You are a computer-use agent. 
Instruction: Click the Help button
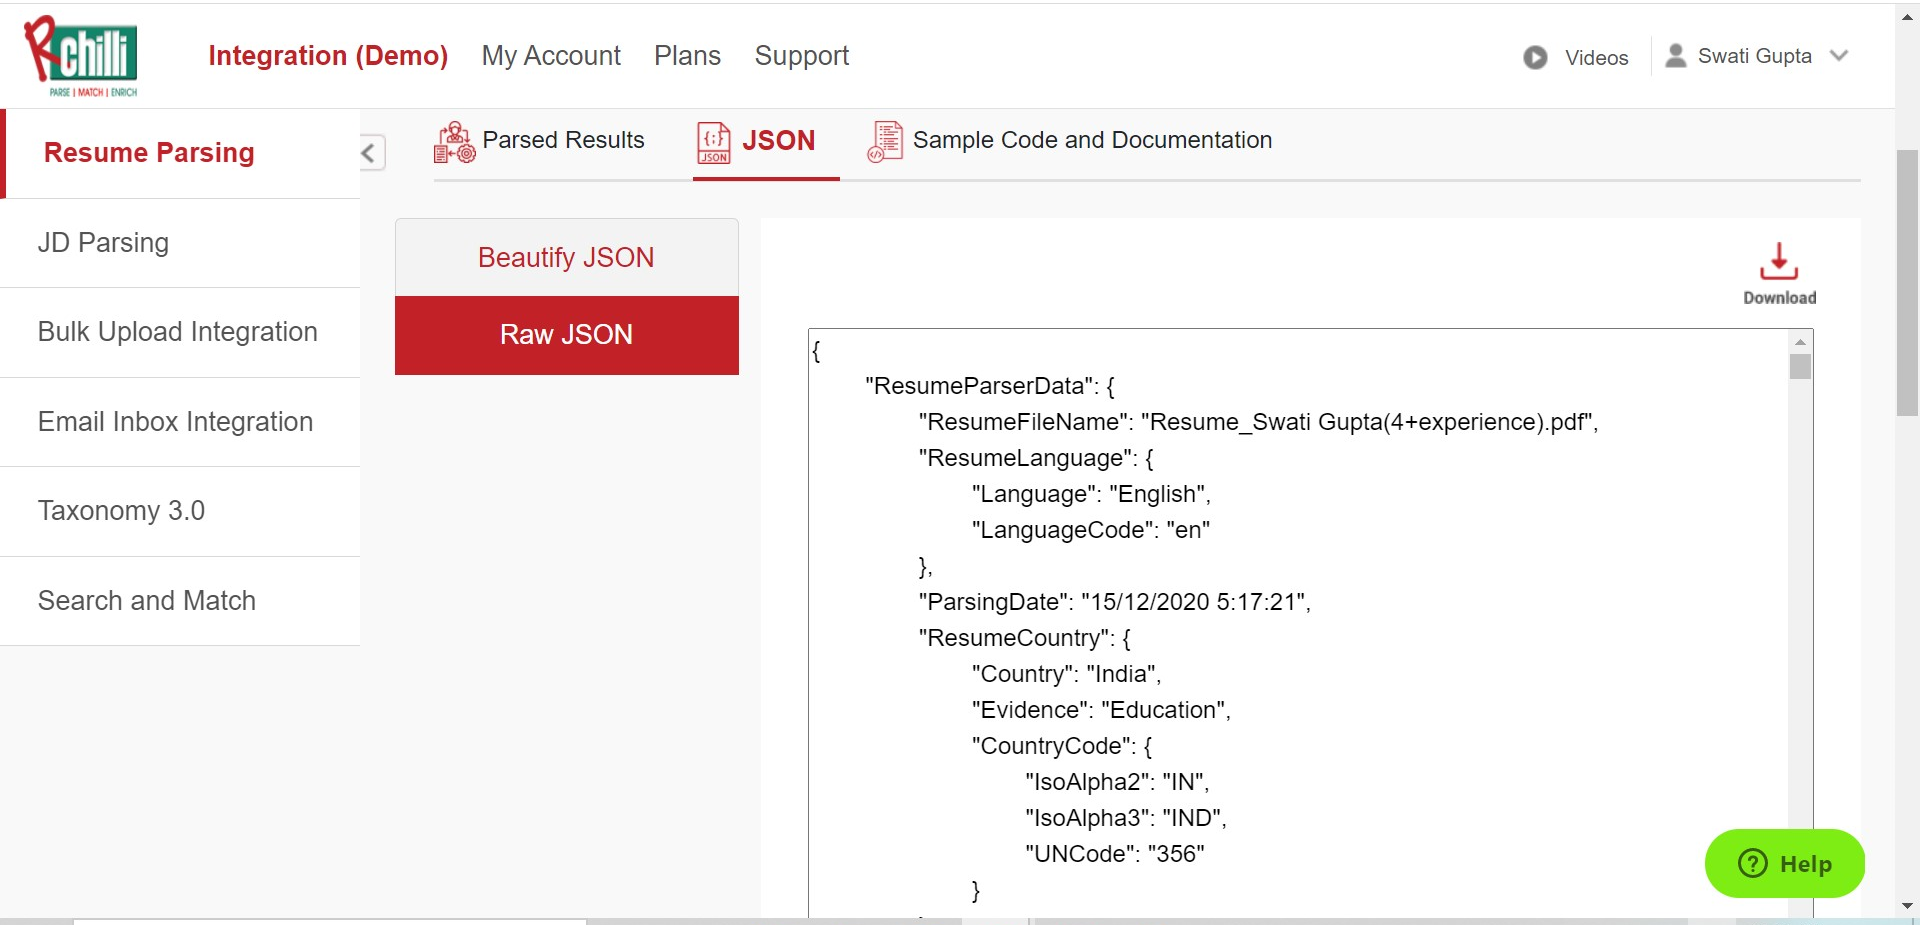click(1785, 863)
